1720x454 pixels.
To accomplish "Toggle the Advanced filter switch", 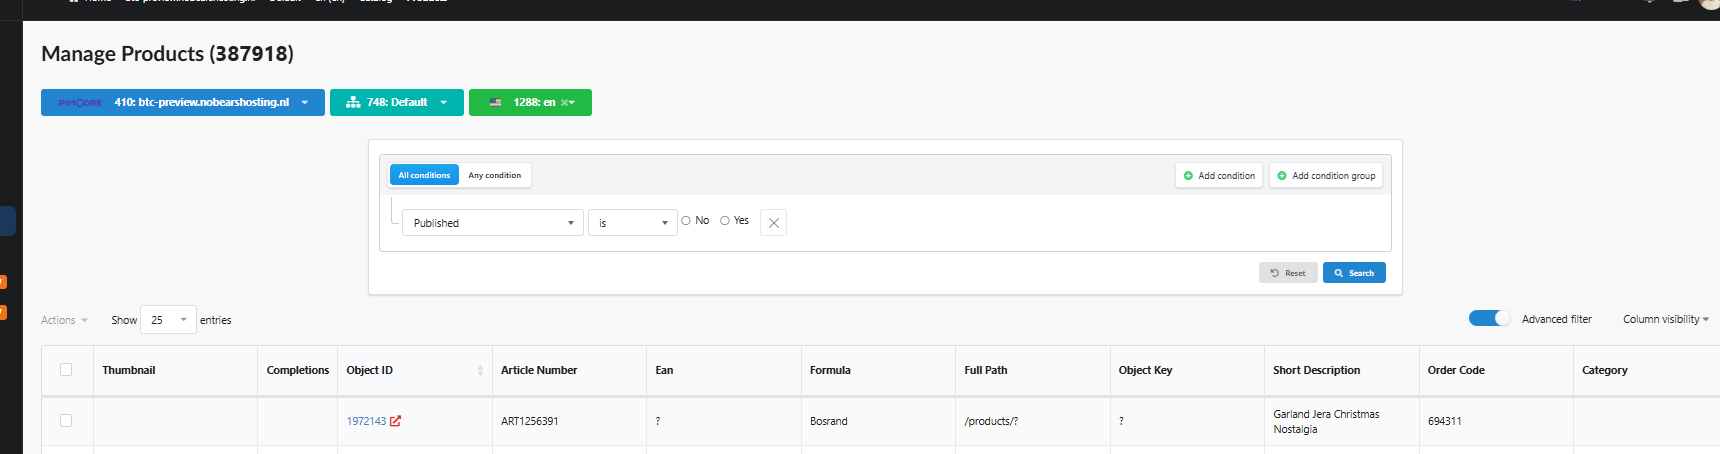I will coord(1489,318).
